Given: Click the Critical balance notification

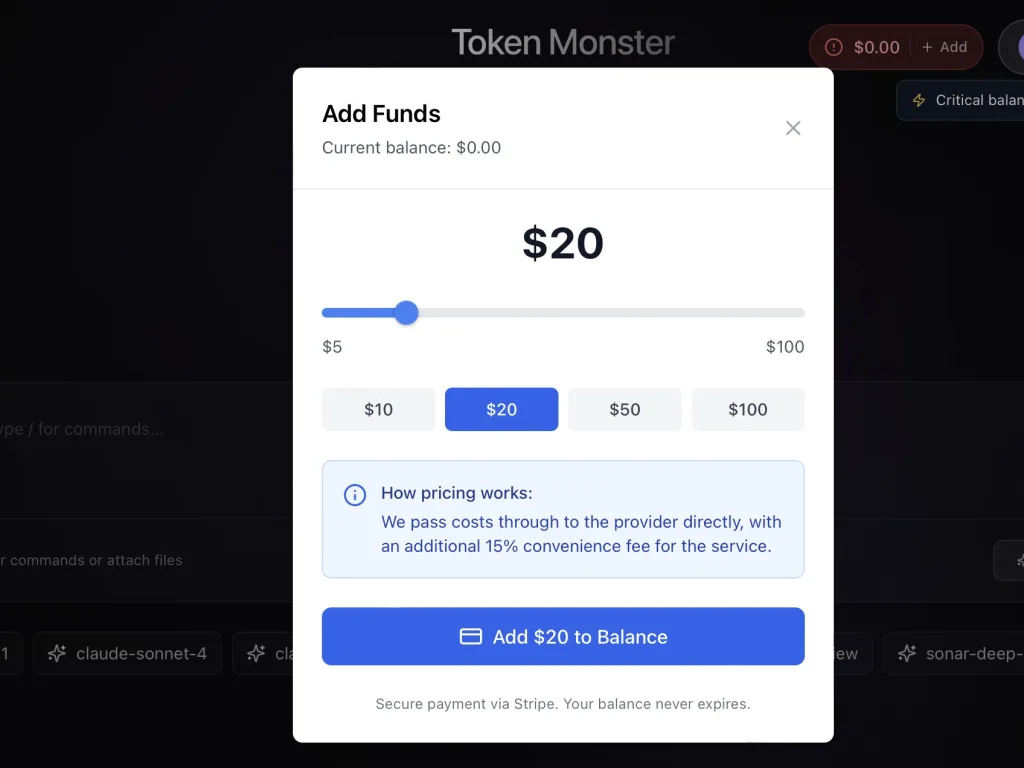Looking at the screenshot, I should tap(961, 100).
